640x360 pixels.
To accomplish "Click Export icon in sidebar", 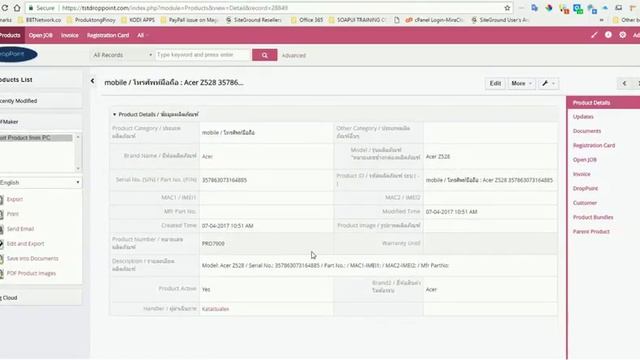I will pyautogui.click(x=1, y=199).
